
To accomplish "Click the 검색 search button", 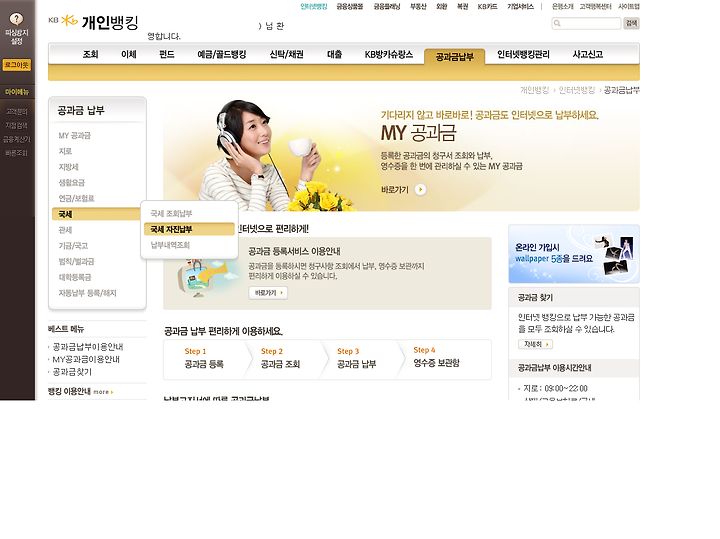I will click(x=631, y=23).
